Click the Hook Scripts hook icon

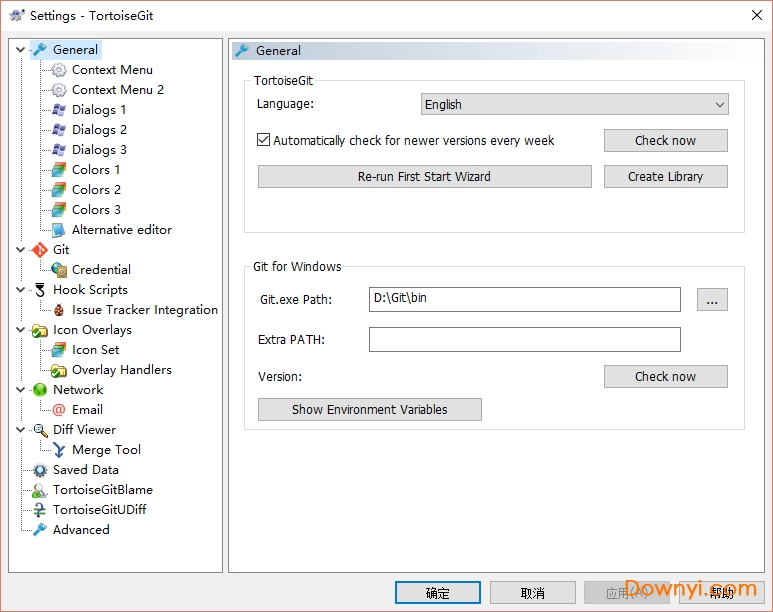point(40,290)
